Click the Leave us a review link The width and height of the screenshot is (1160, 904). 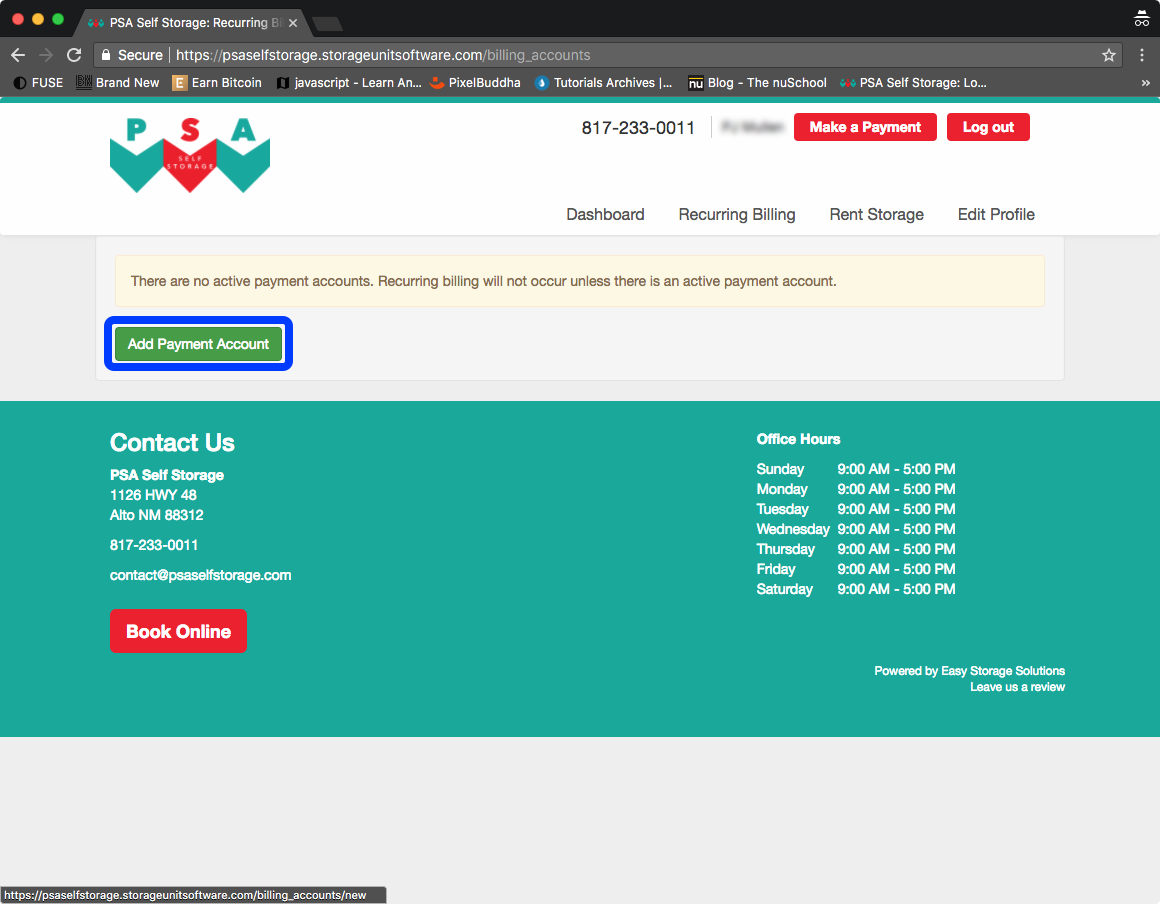[x=1017, y=687]
